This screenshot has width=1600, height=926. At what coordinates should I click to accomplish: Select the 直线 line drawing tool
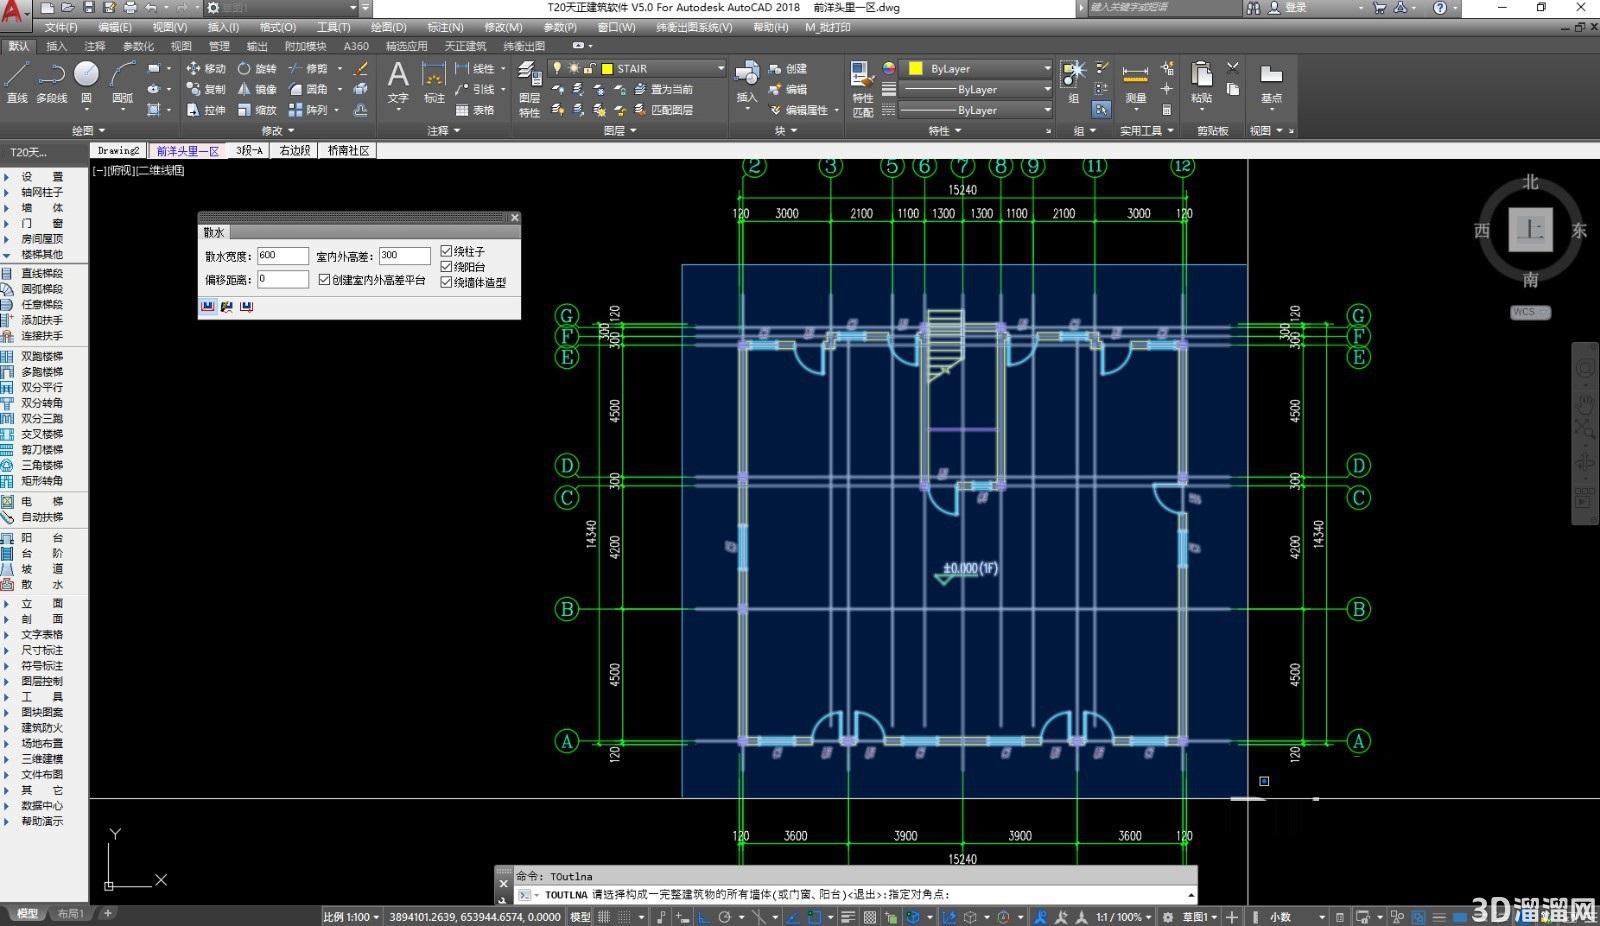pos(17,82)
